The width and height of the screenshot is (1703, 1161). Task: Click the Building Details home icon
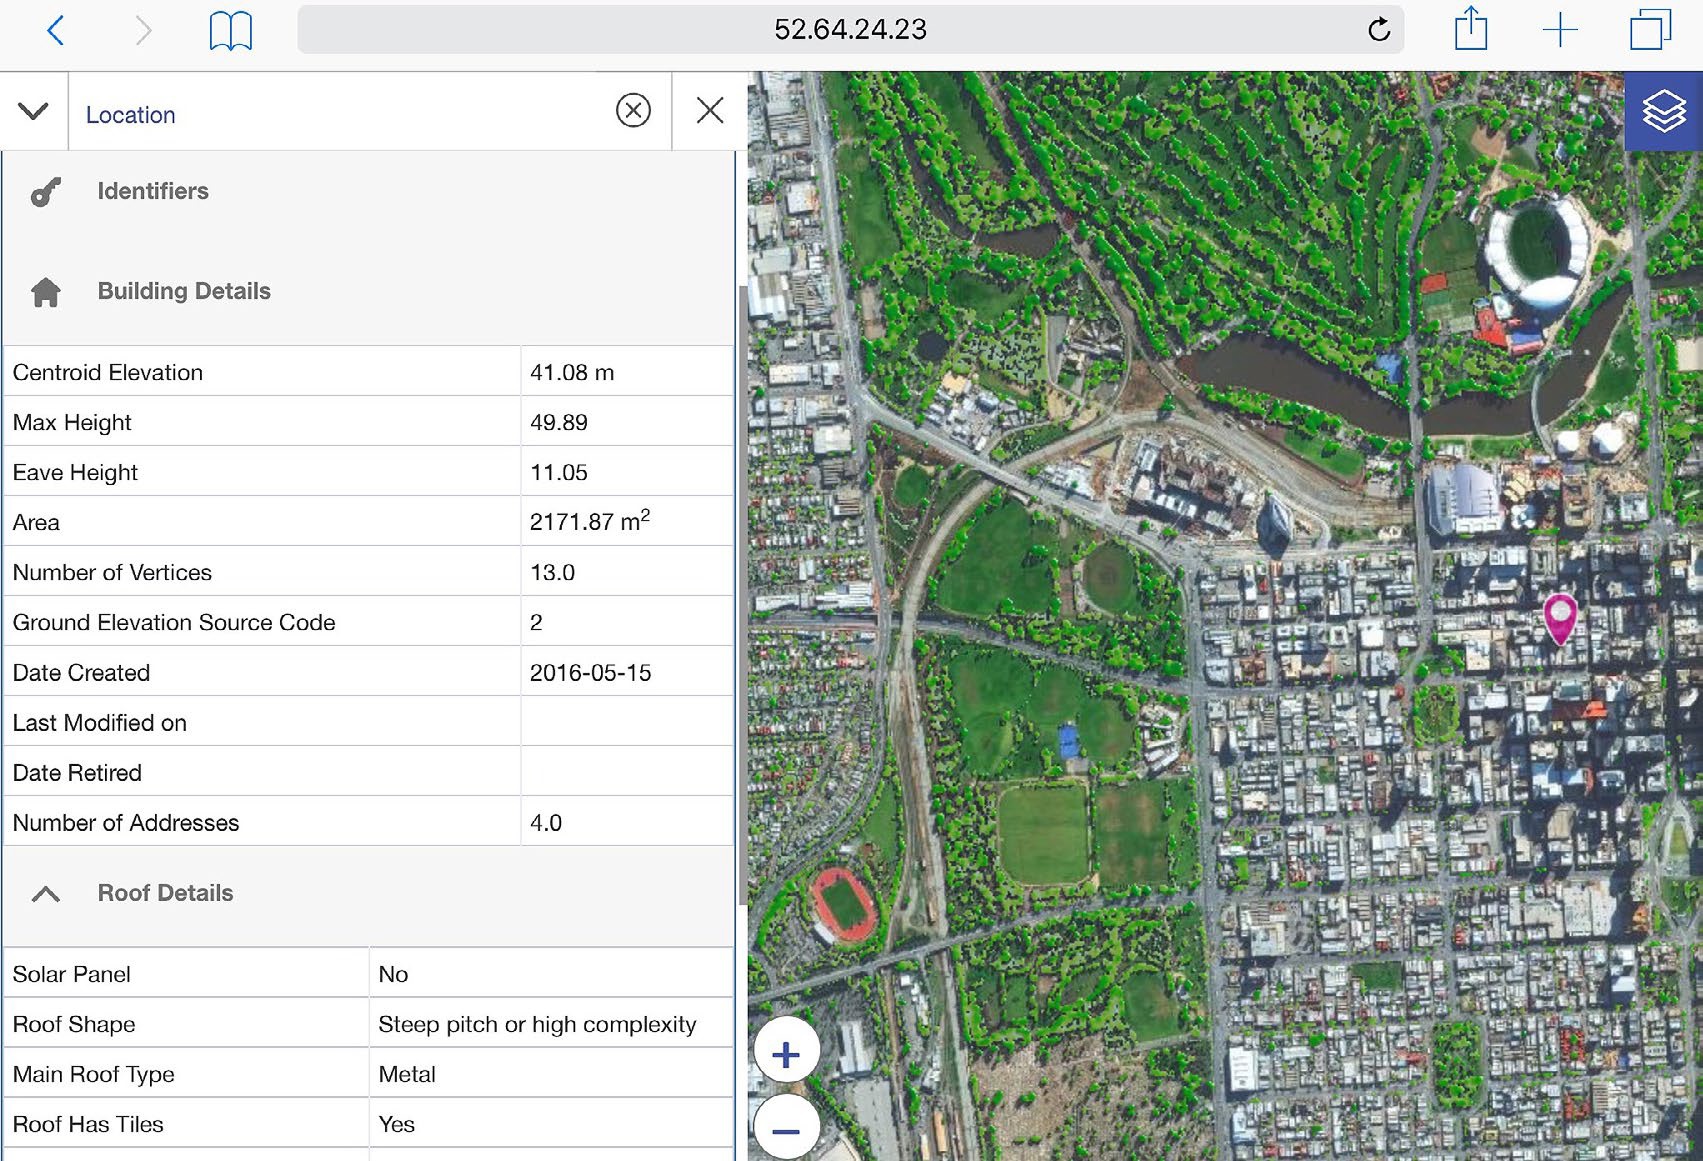coord(45,292)
